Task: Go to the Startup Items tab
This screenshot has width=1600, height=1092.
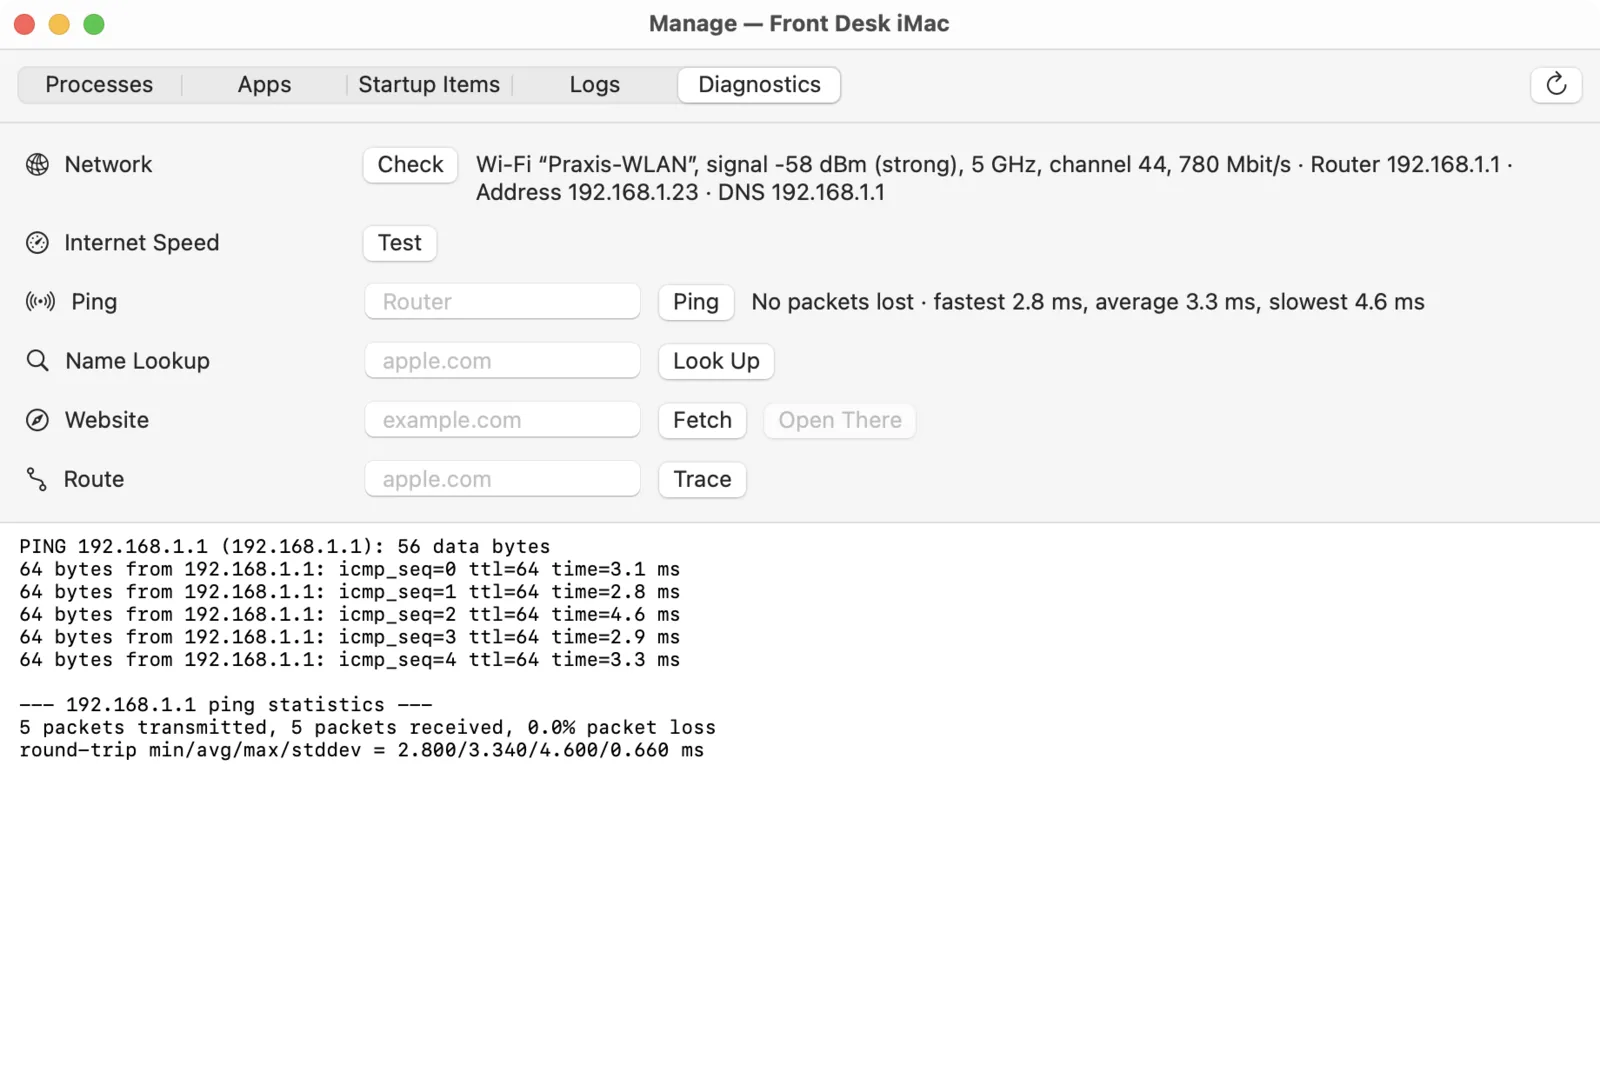Action: click(429, 85)
